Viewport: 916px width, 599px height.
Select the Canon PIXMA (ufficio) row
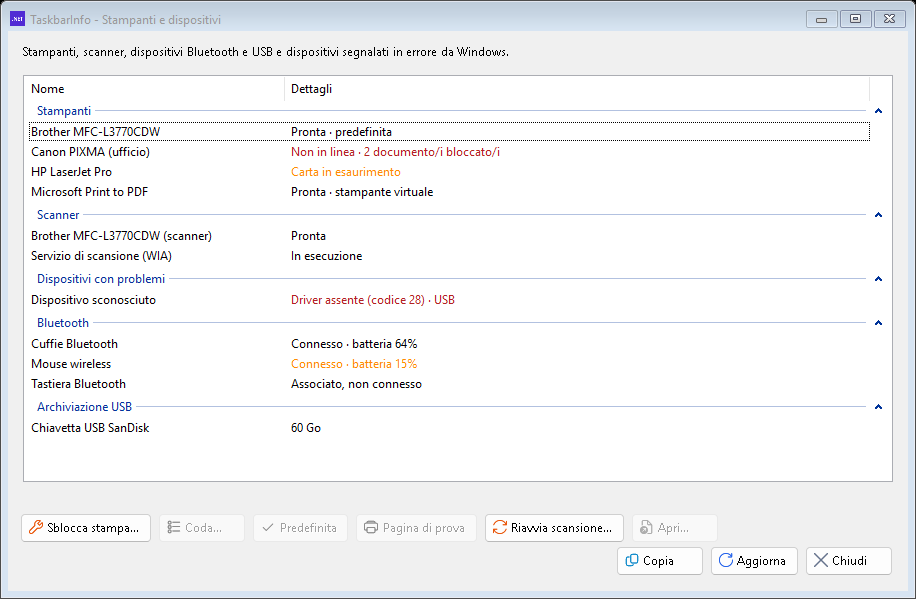(x=449, y=152)
